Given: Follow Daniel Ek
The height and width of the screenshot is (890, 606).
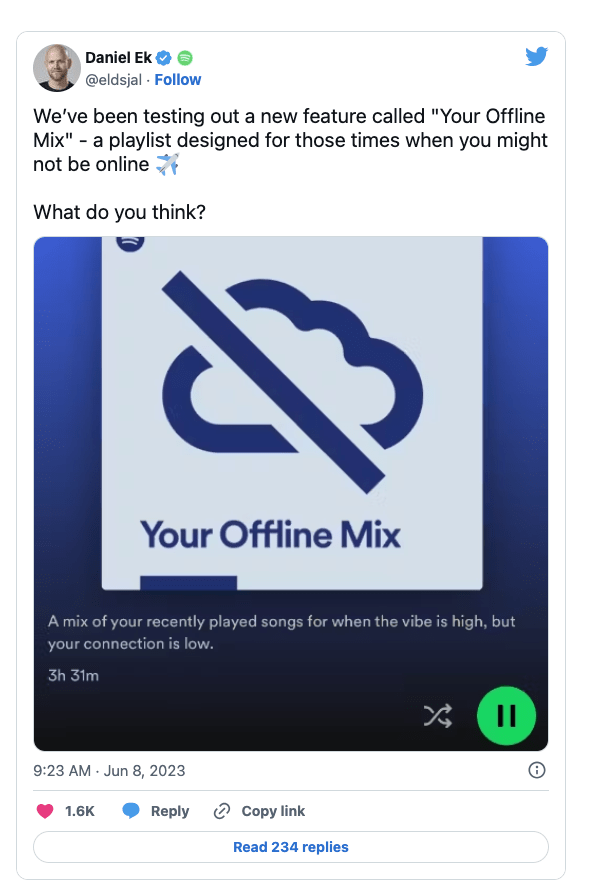Looking at the screenshot, I should click(x=178, y=79).
